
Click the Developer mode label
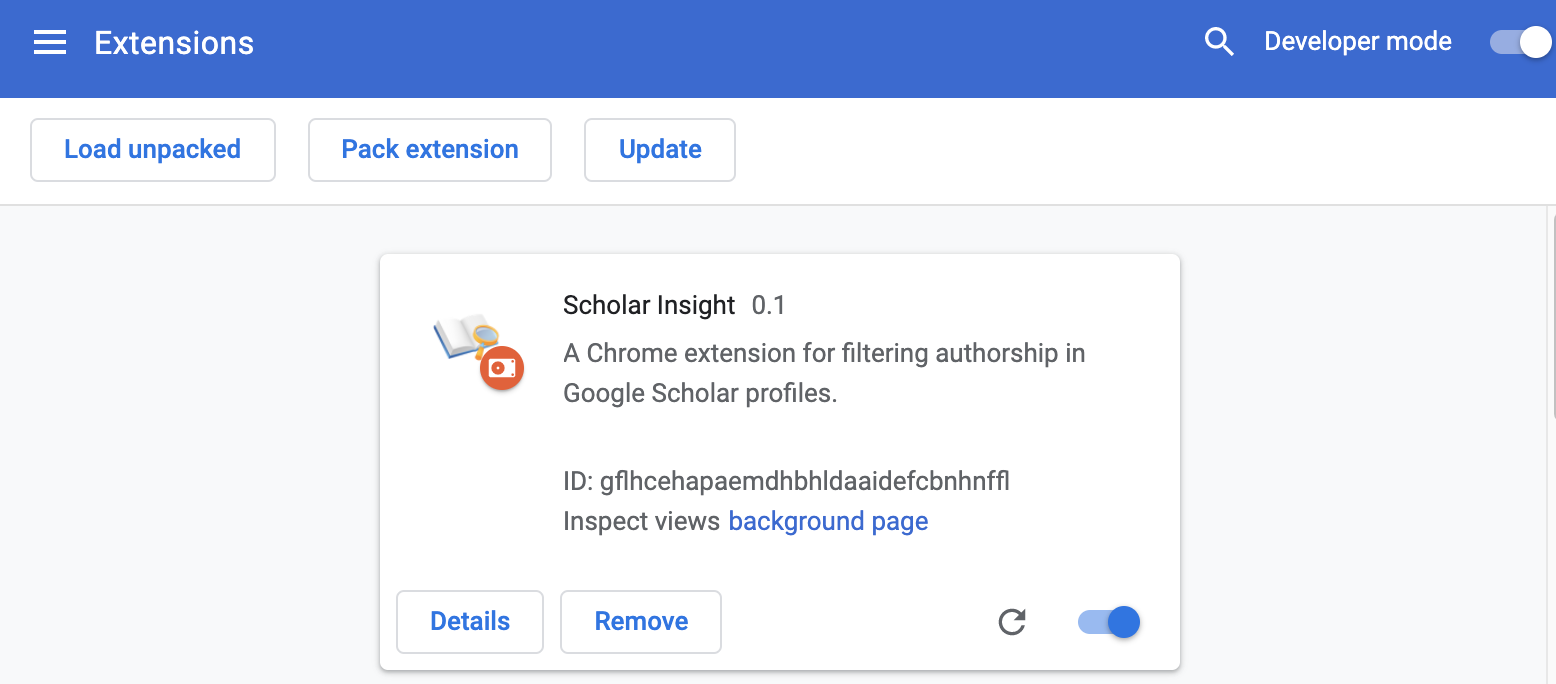(x=1358, y=42)
